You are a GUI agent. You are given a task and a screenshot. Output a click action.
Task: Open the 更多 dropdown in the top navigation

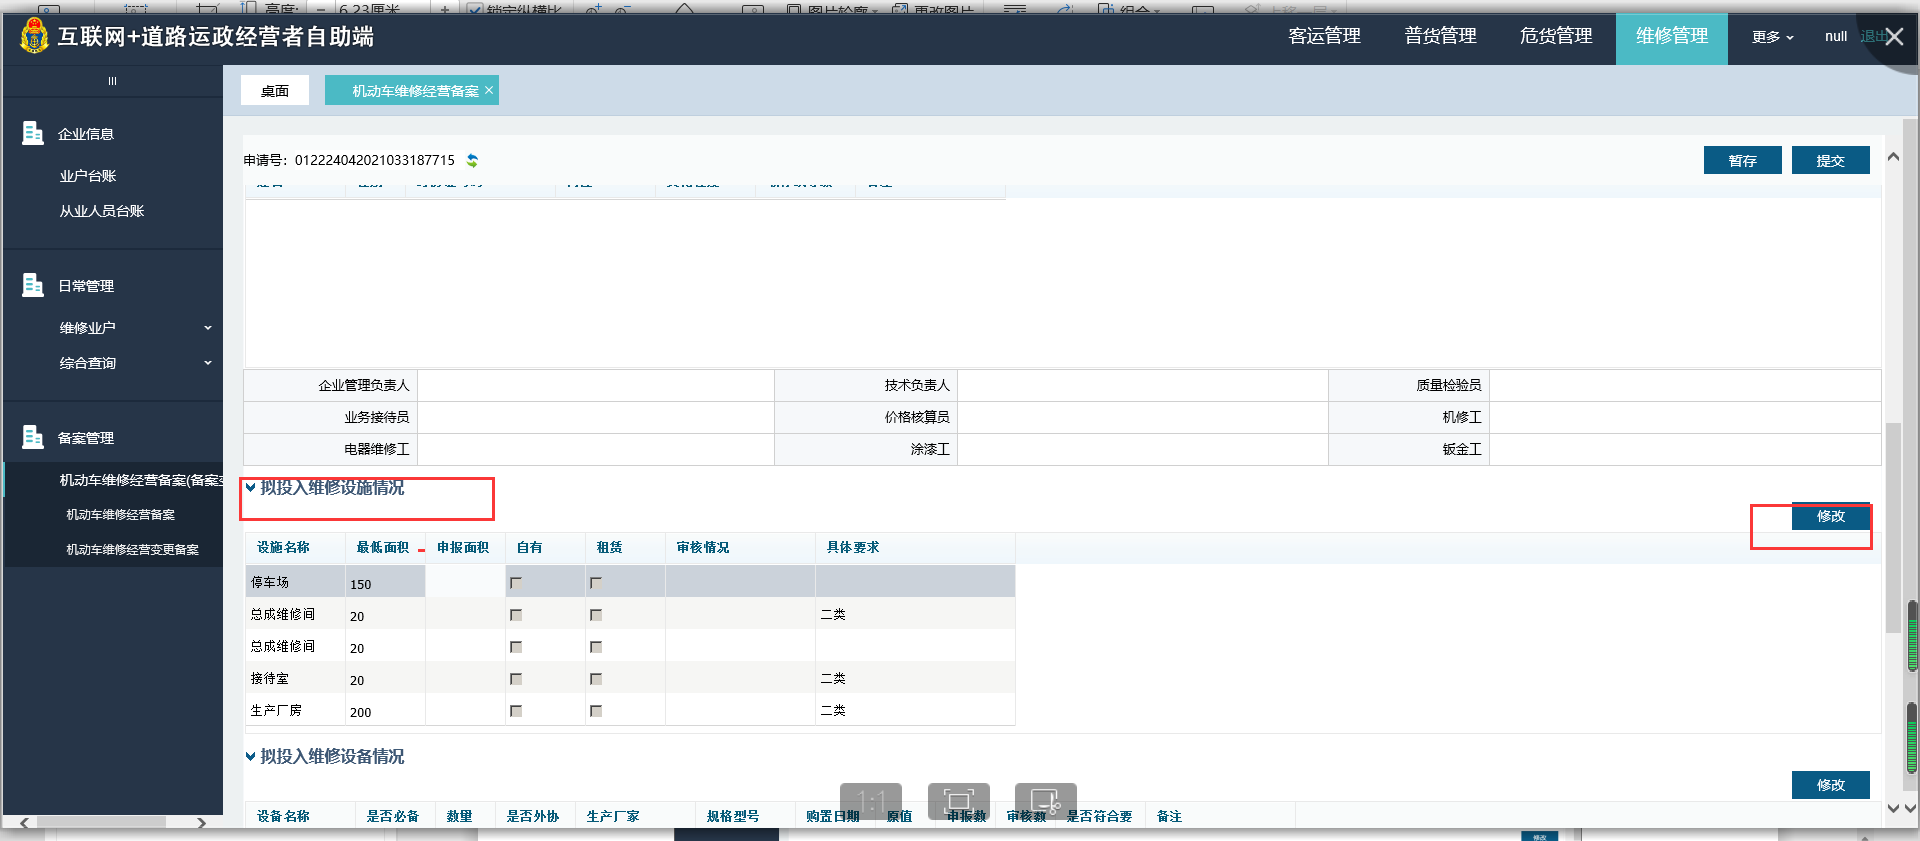coord(1772,37)
